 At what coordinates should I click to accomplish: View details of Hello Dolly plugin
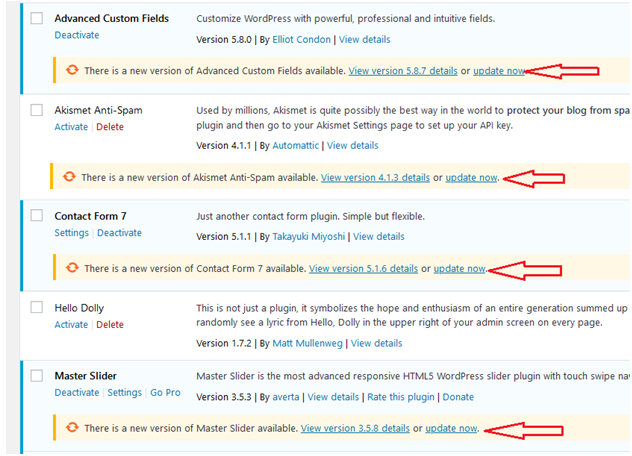377,343
